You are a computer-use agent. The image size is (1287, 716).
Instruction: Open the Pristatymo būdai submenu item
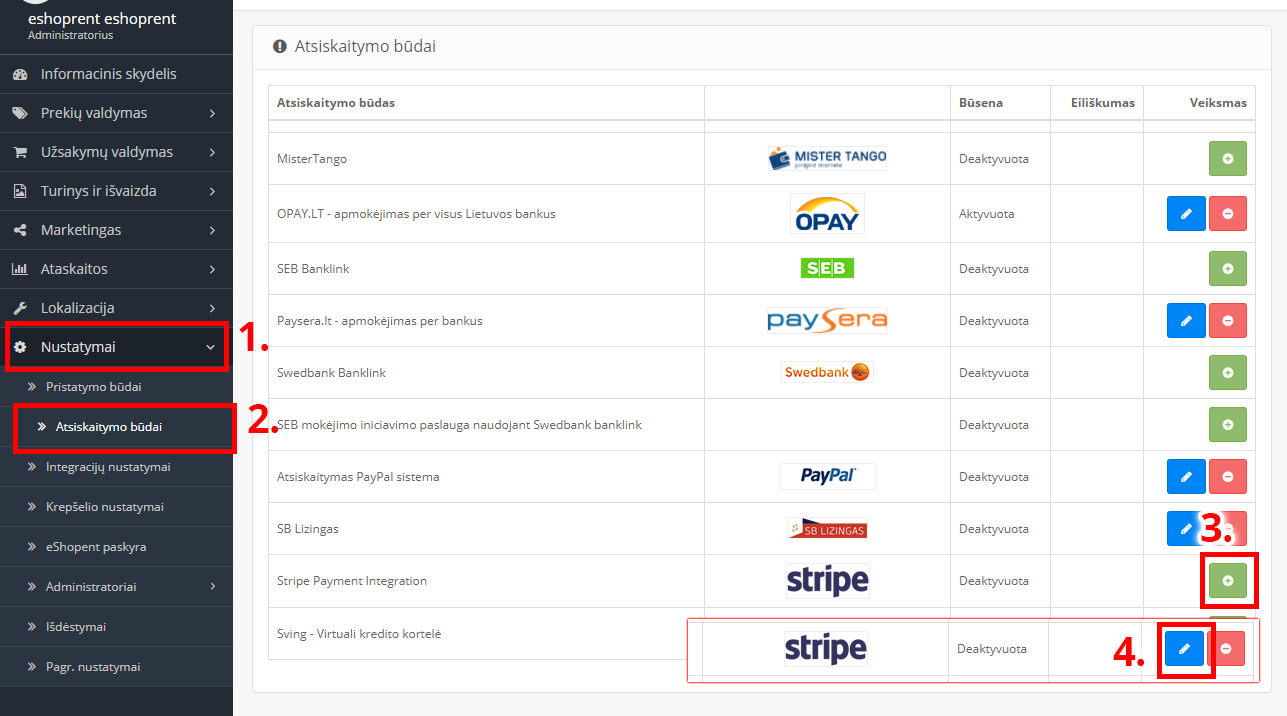(x=116, y=386)
